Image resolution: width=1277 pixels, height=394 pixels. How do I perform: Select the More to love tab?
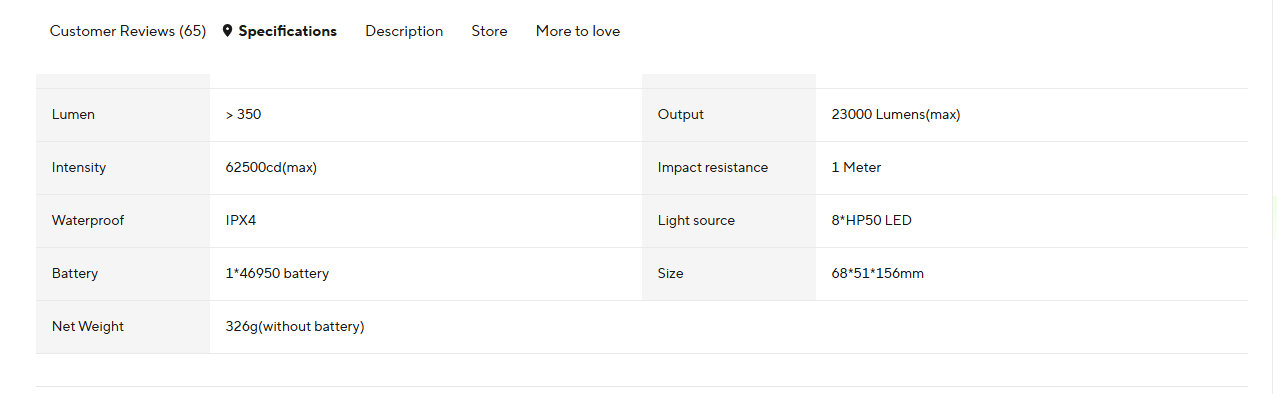pyautogui.click(x=578, y=31)
